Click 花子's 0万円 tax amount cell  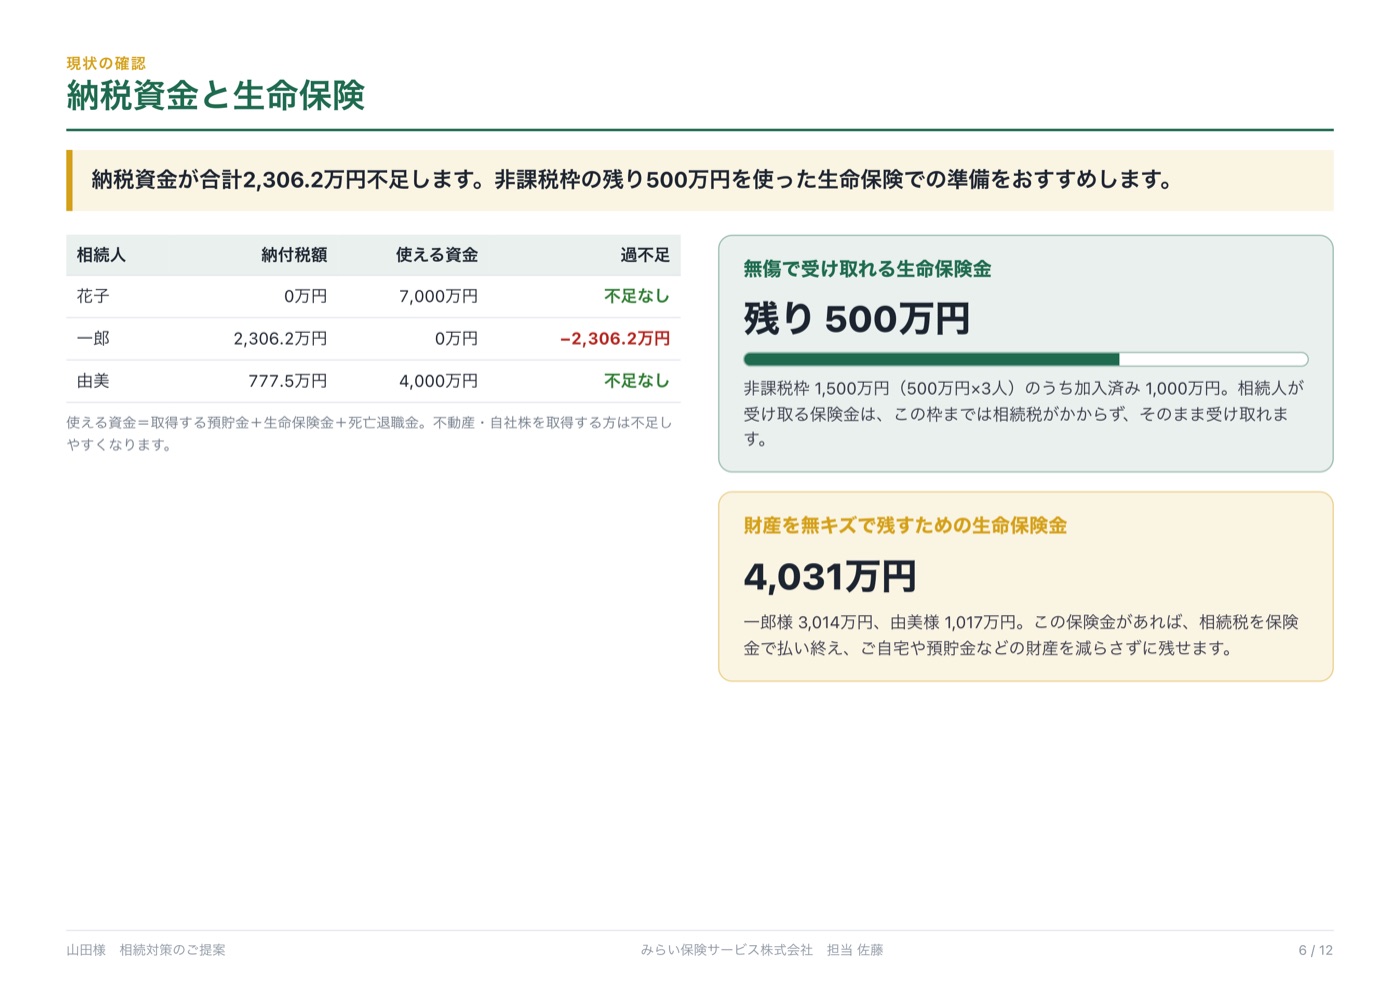(305, 296)
